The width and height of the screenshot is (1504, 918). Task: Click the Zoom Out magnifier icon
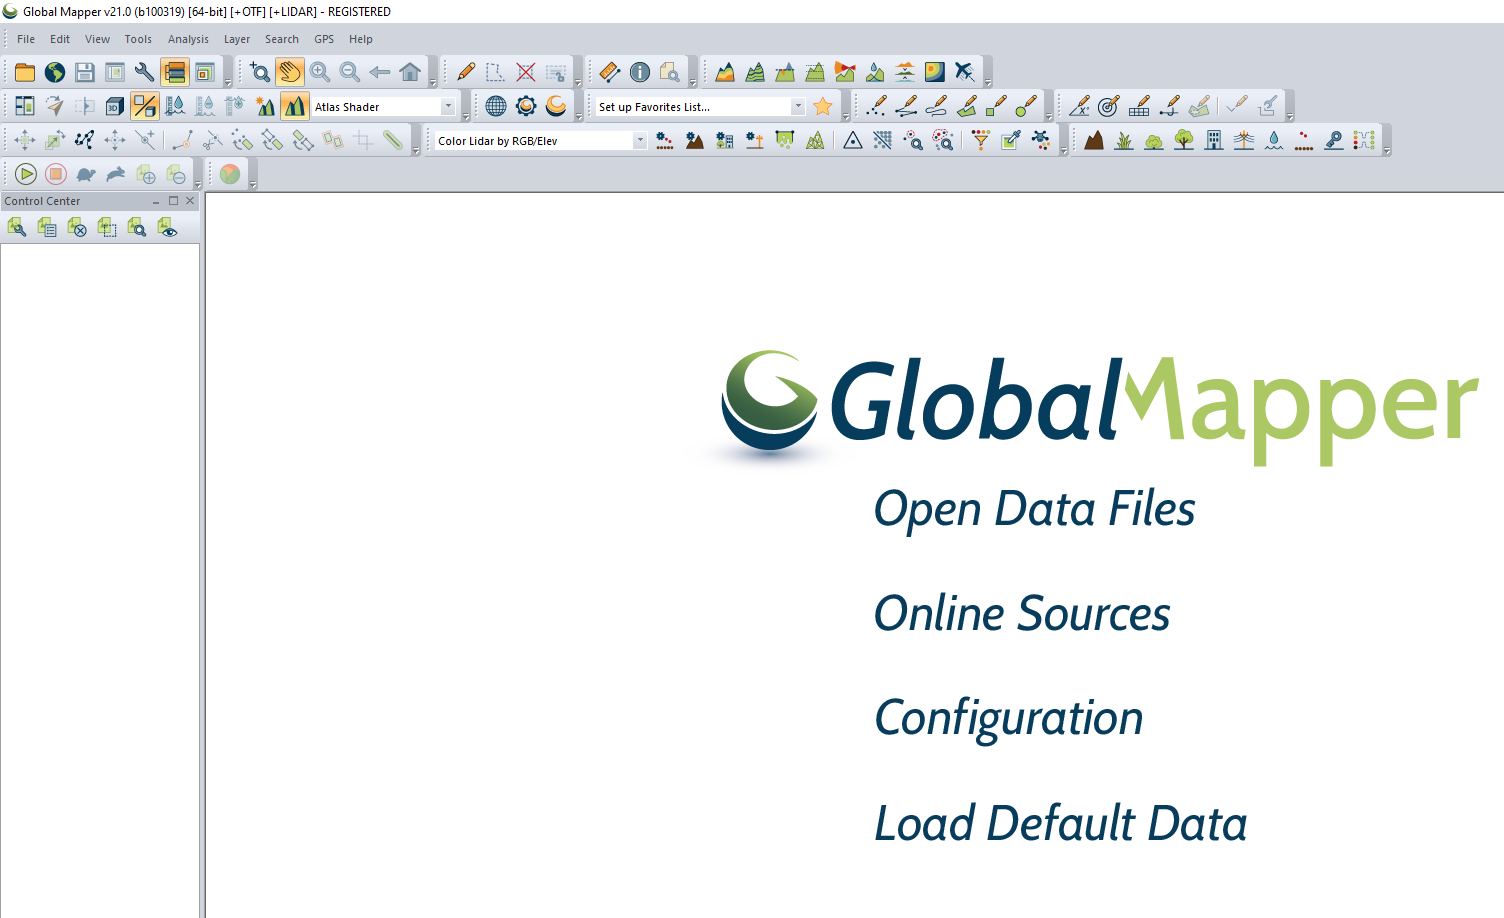[x=350, y=72]
